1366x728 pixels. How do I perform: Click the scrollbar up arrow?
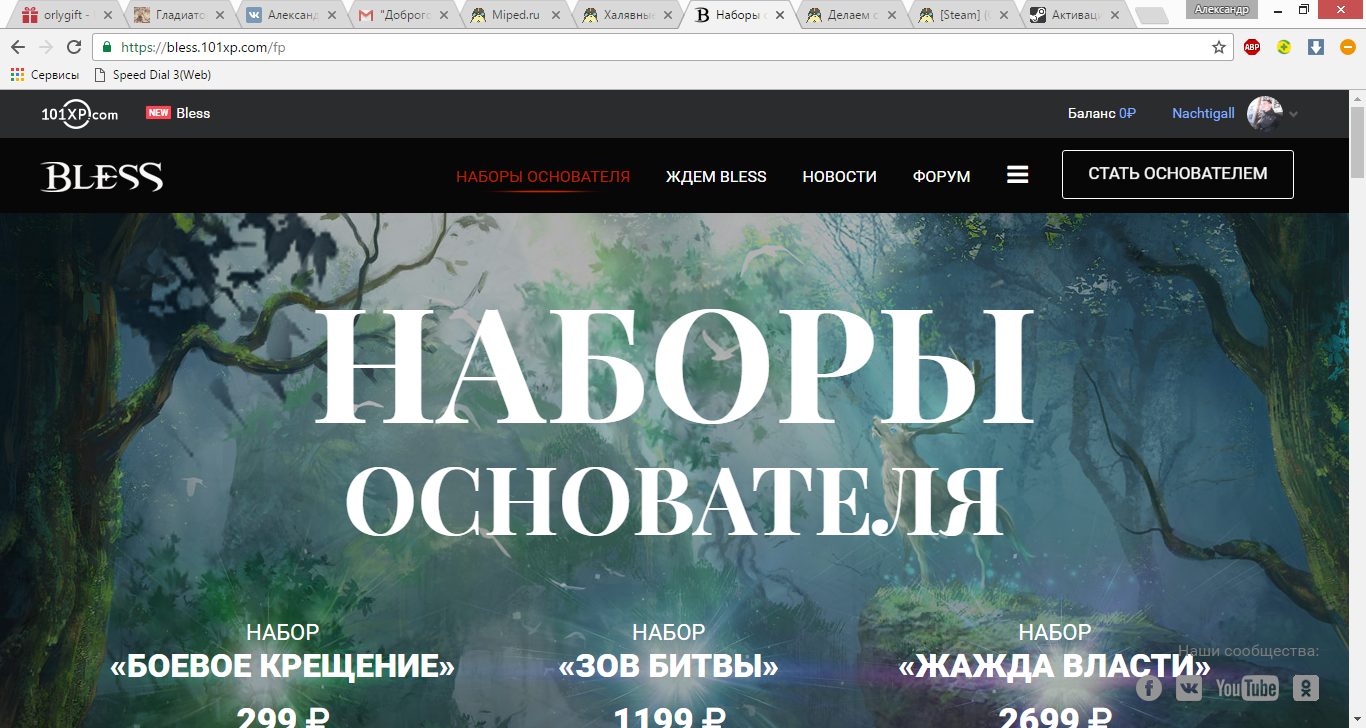coord(1357,97)
